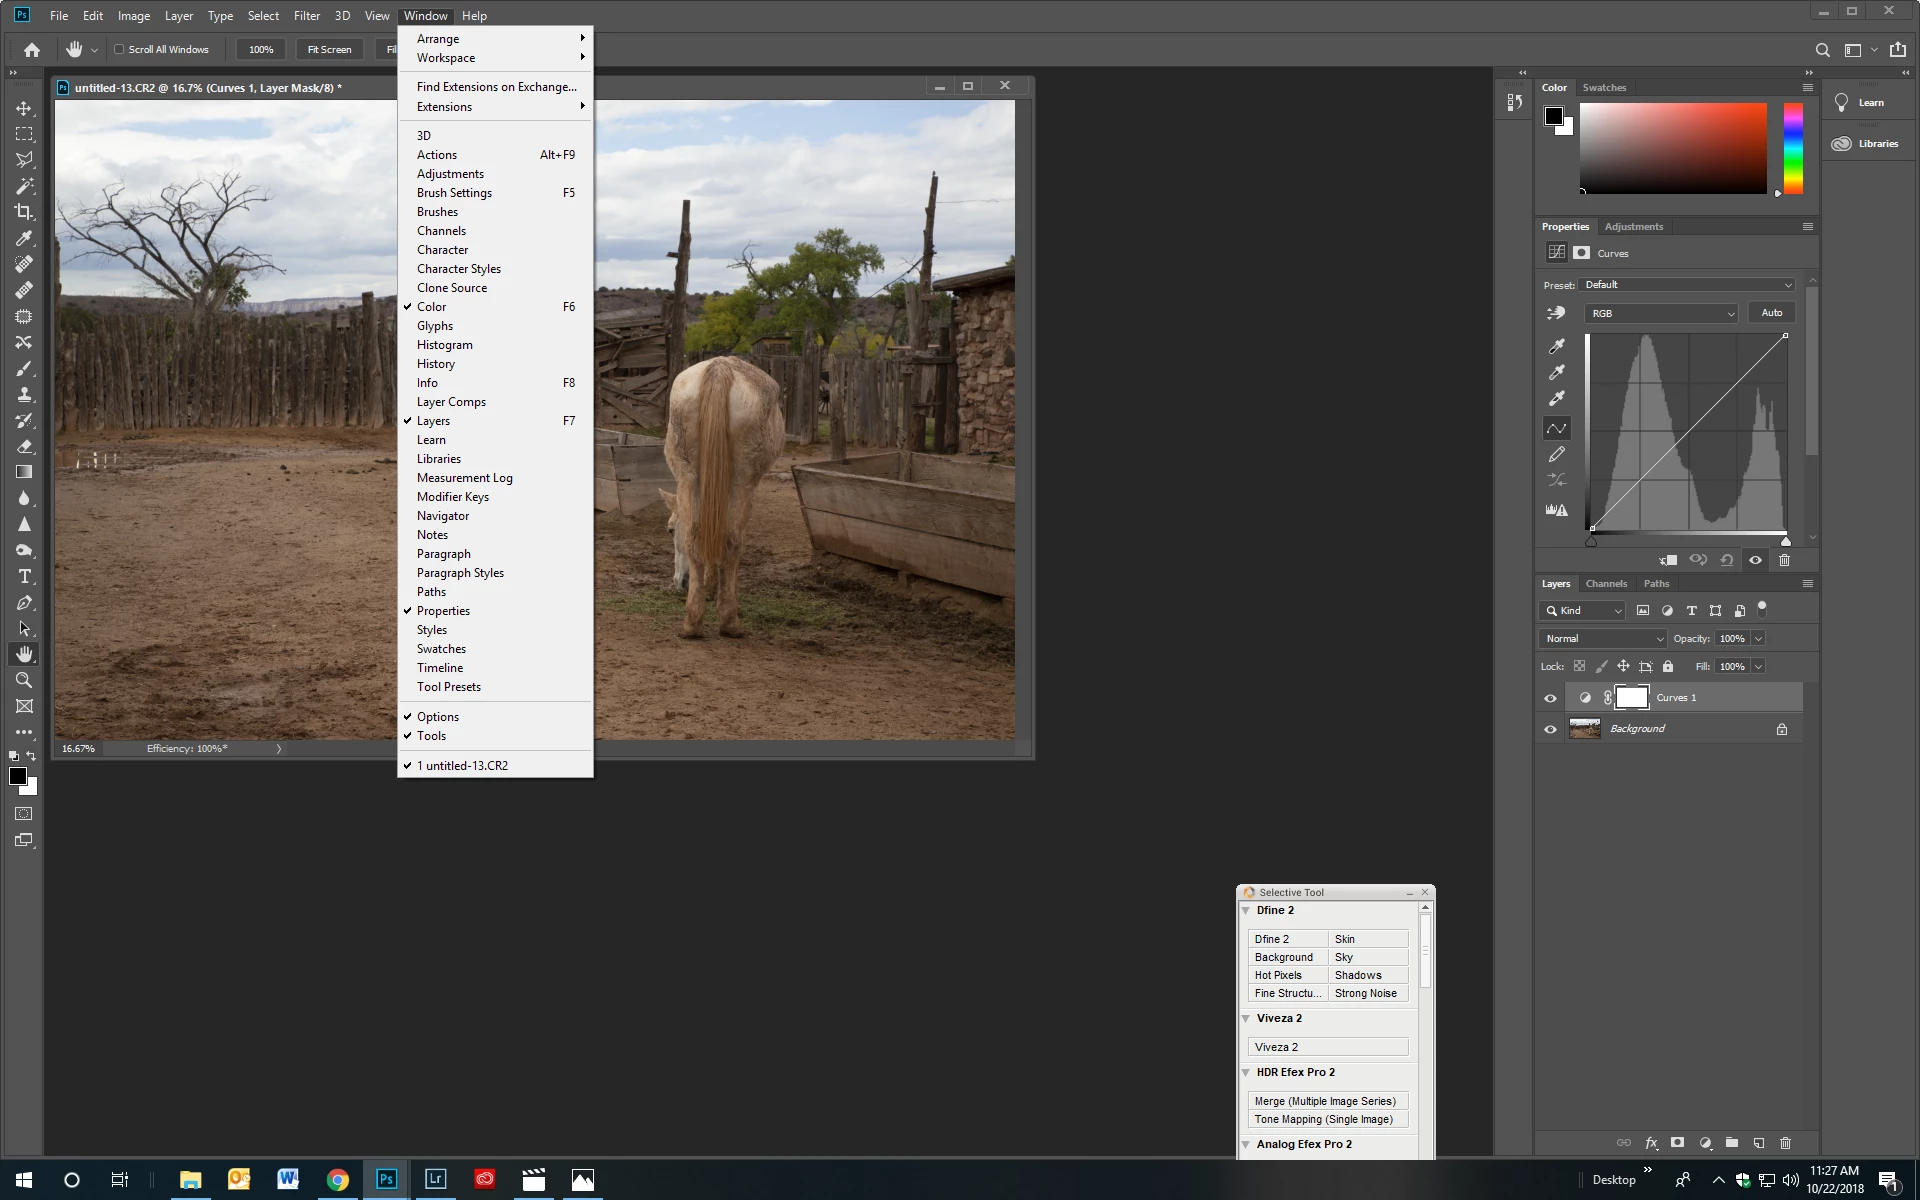The image size is (1920, 1200).
Task: Hide the Background layer
Action: pos(1550,729)
